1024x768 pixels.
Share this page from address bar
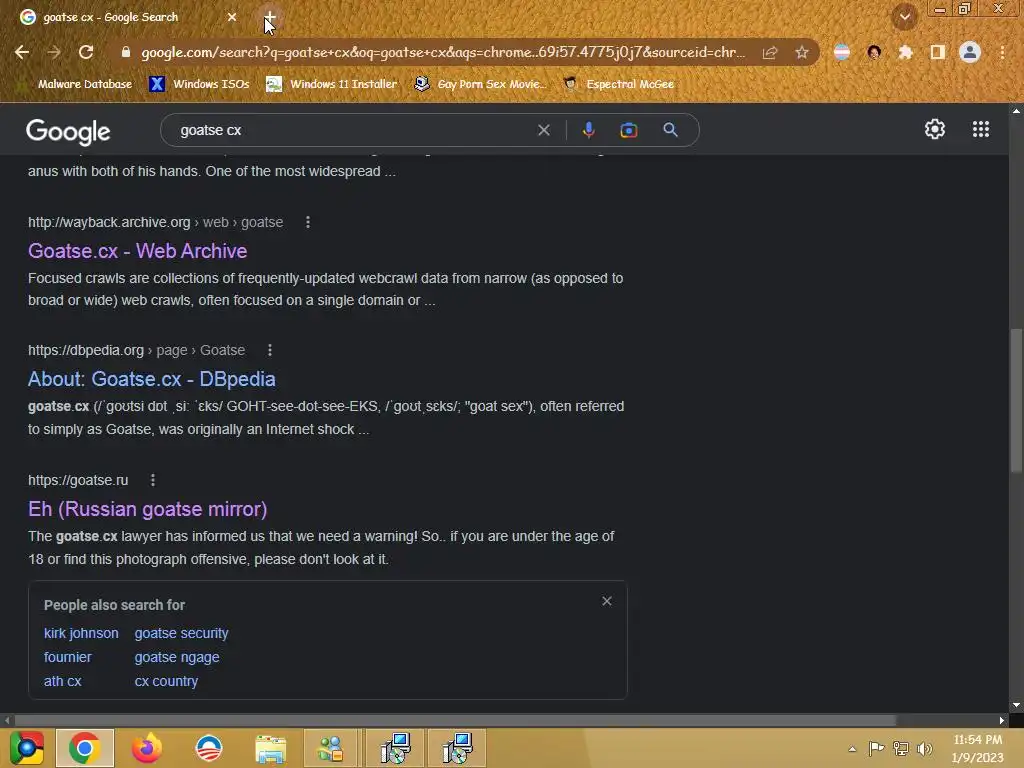tap(770, 52)
